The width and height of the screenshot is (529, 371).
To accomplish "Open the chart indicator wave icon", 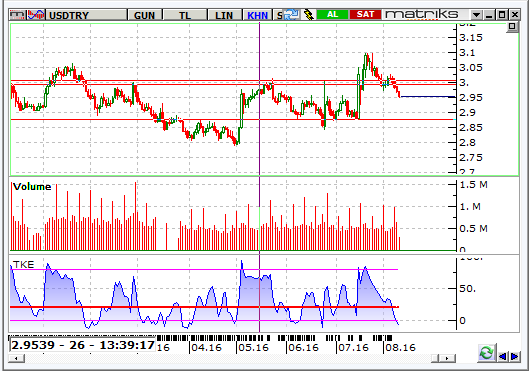I will tap(36, 15).
